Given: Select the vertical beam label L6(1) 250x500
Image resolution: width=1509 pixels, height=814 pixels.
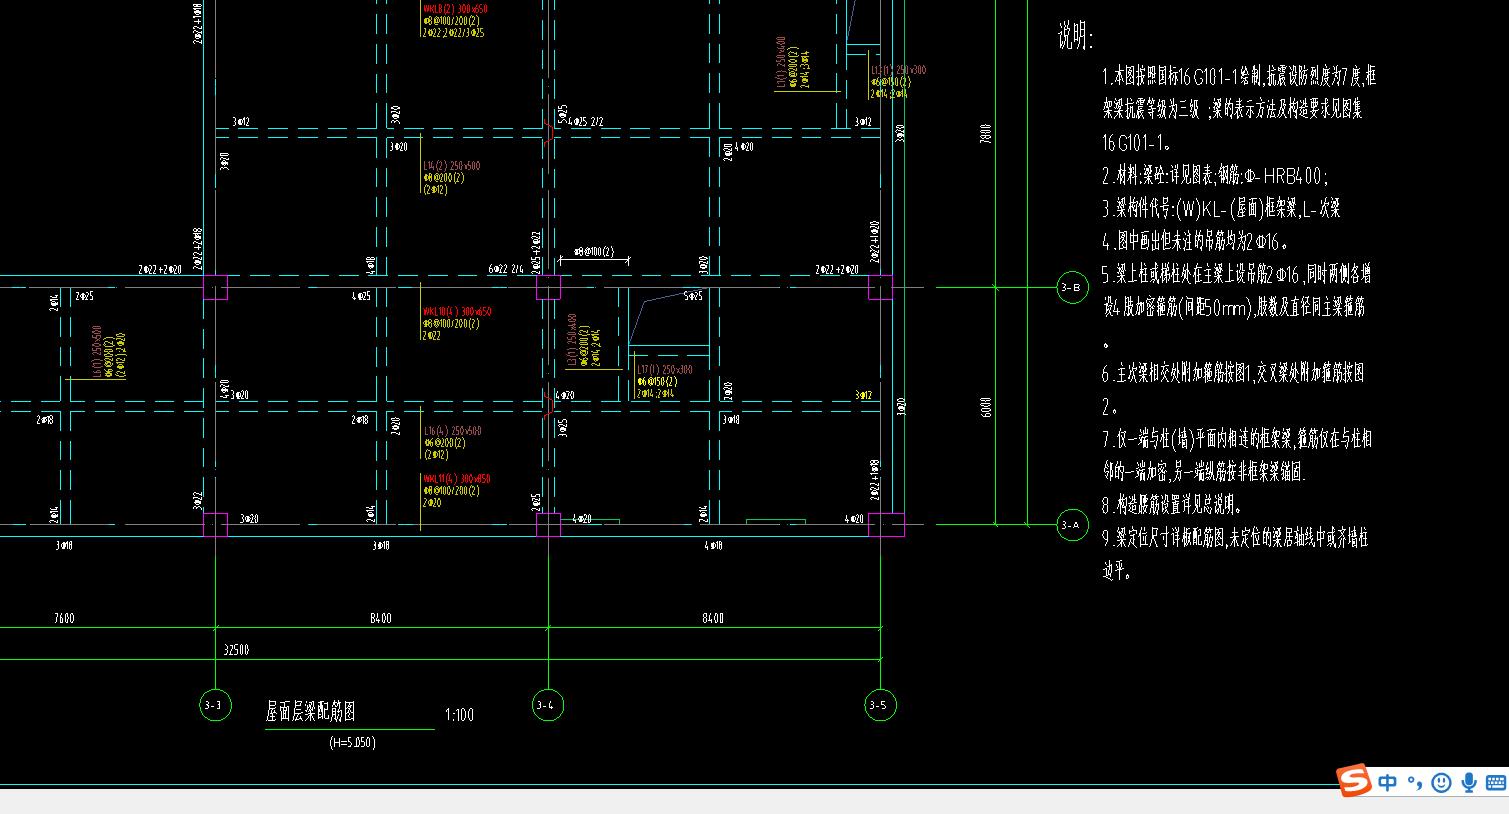Looking at the screenshot, I should [97, 350].
